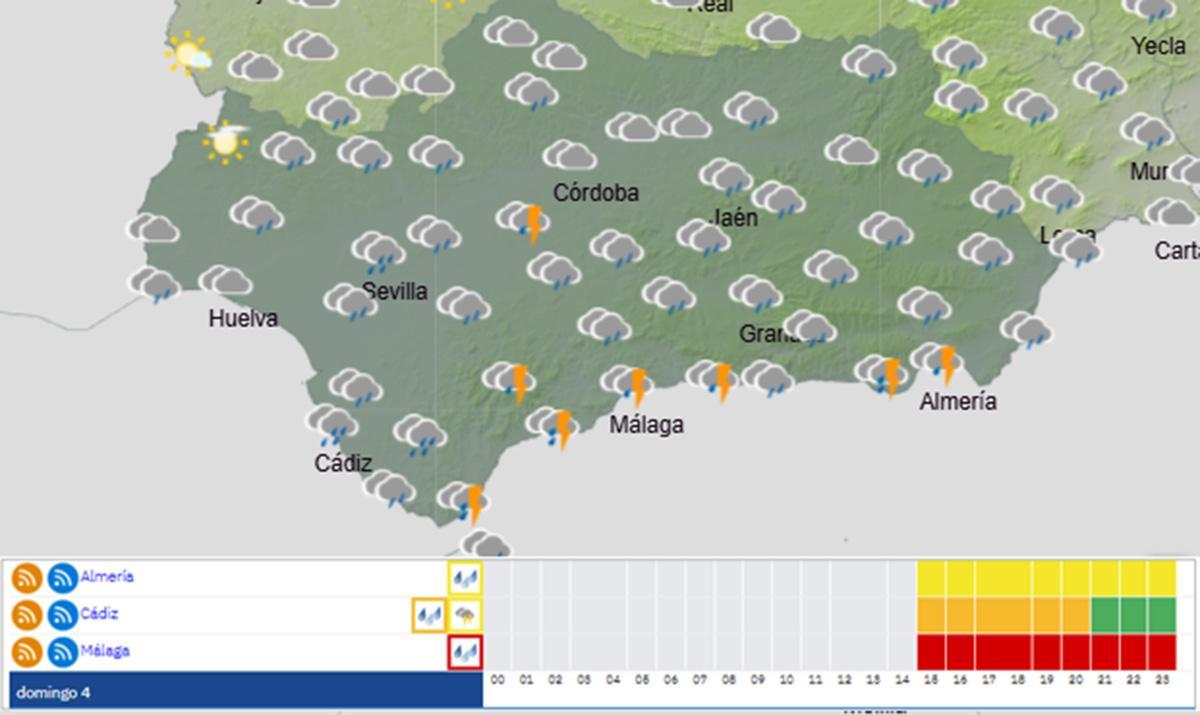Click the red warning cell at hour 17 for Málaga
Image resolution: width=1200 pixels, height=715 pixels.
click(x=990, y=650)
